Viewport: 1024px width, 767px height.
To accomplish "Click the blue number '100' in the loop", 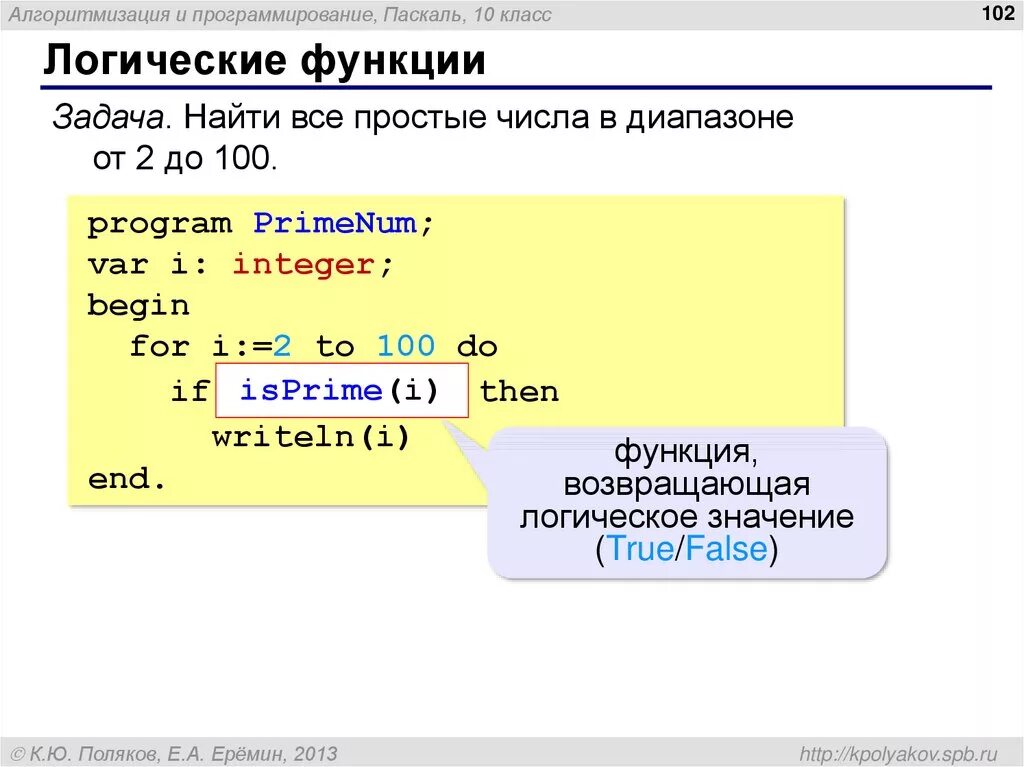I will click(406, 346).
